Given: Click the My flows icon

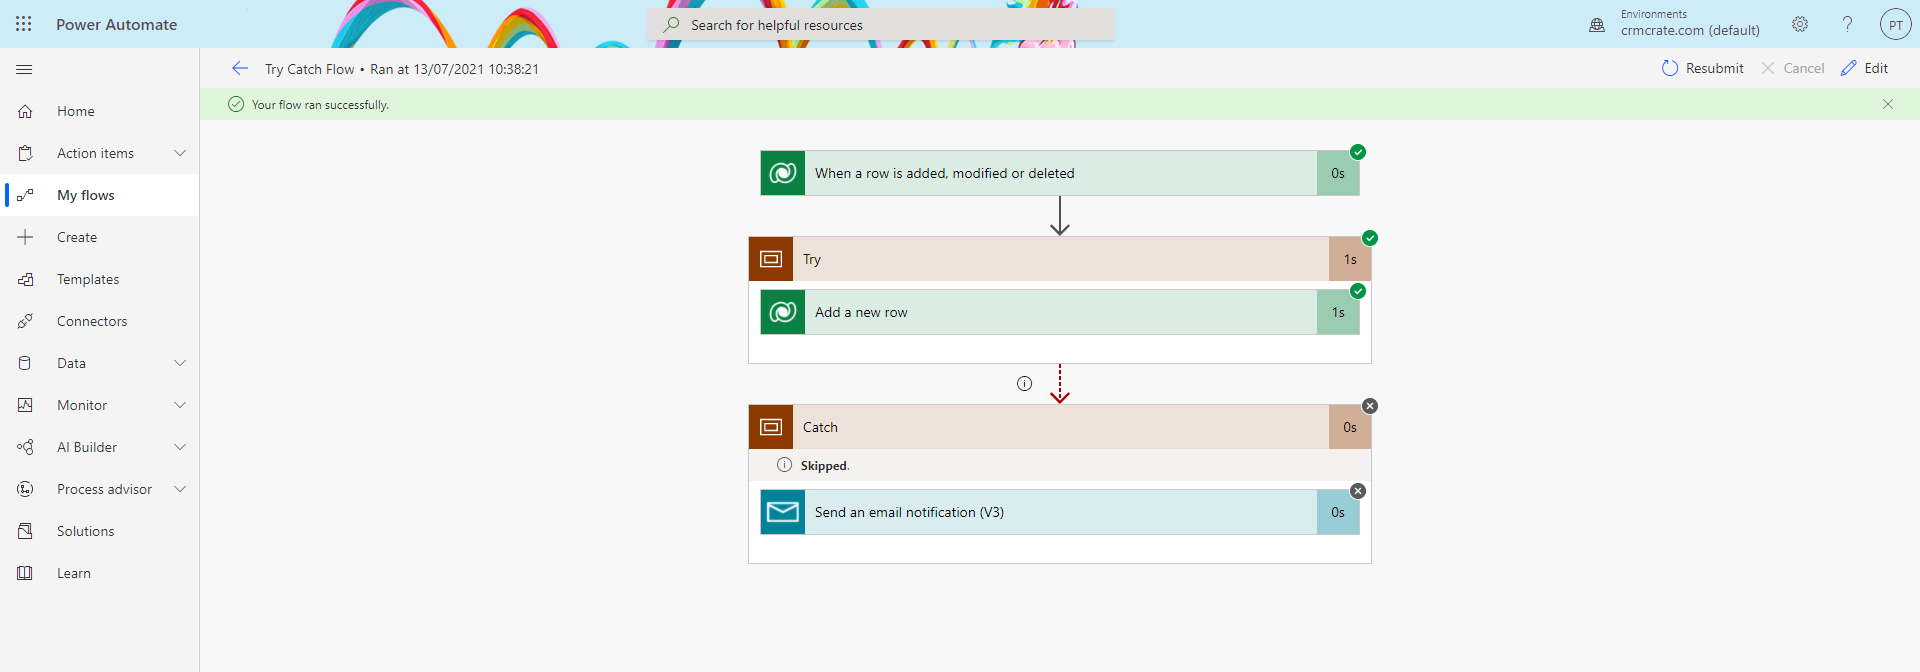Looking at the screenshot, I should 26,195.
